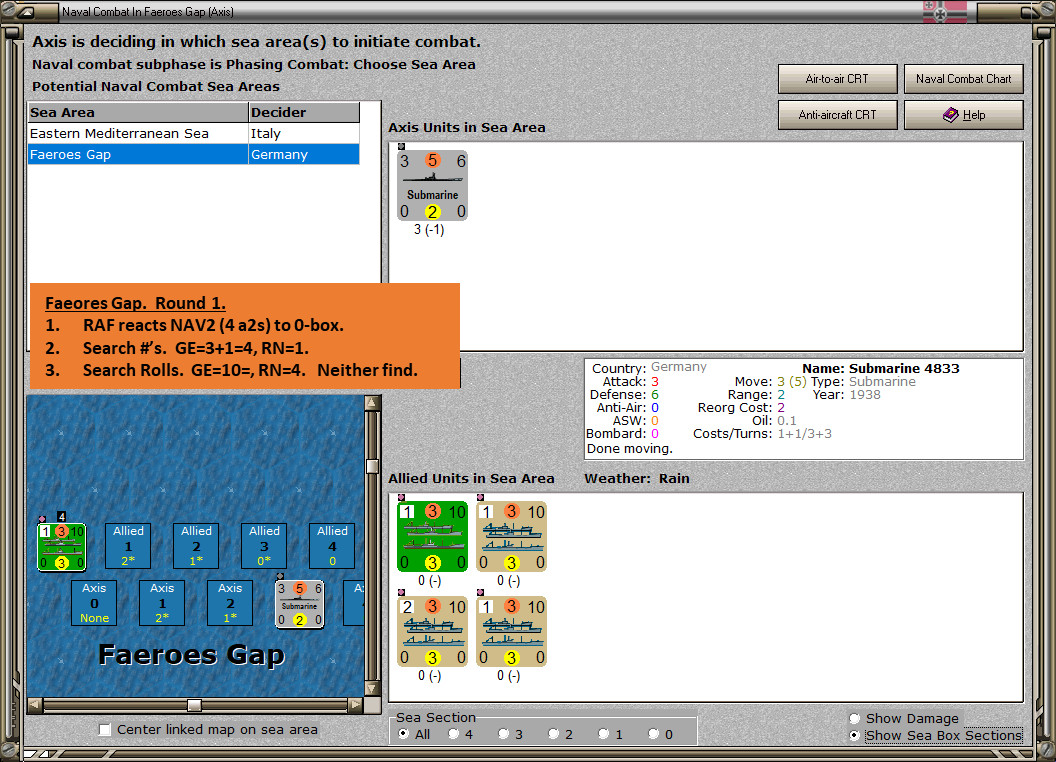1056x762 pixels.
Task: Select Show Sea Box Sections radio option
Action: coord(855,736)
